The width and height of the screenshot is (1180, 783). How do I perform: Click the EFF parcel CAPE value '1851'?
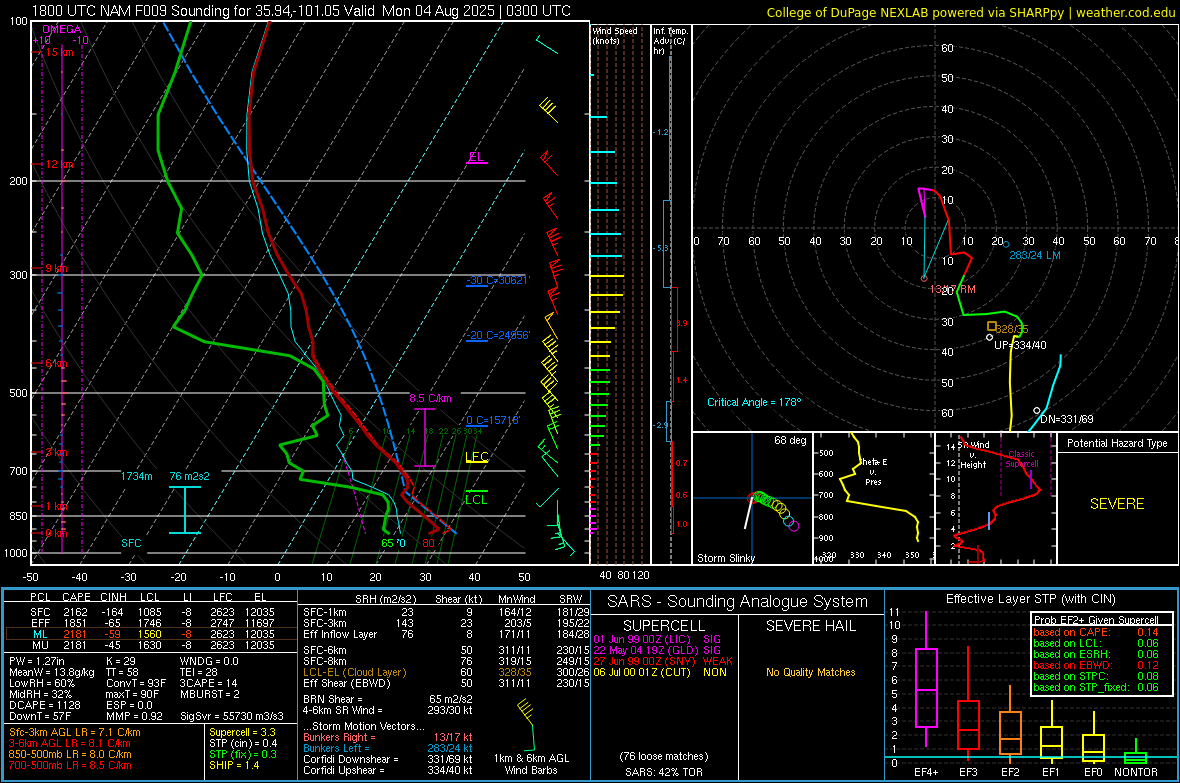click(x=75, y=623)
